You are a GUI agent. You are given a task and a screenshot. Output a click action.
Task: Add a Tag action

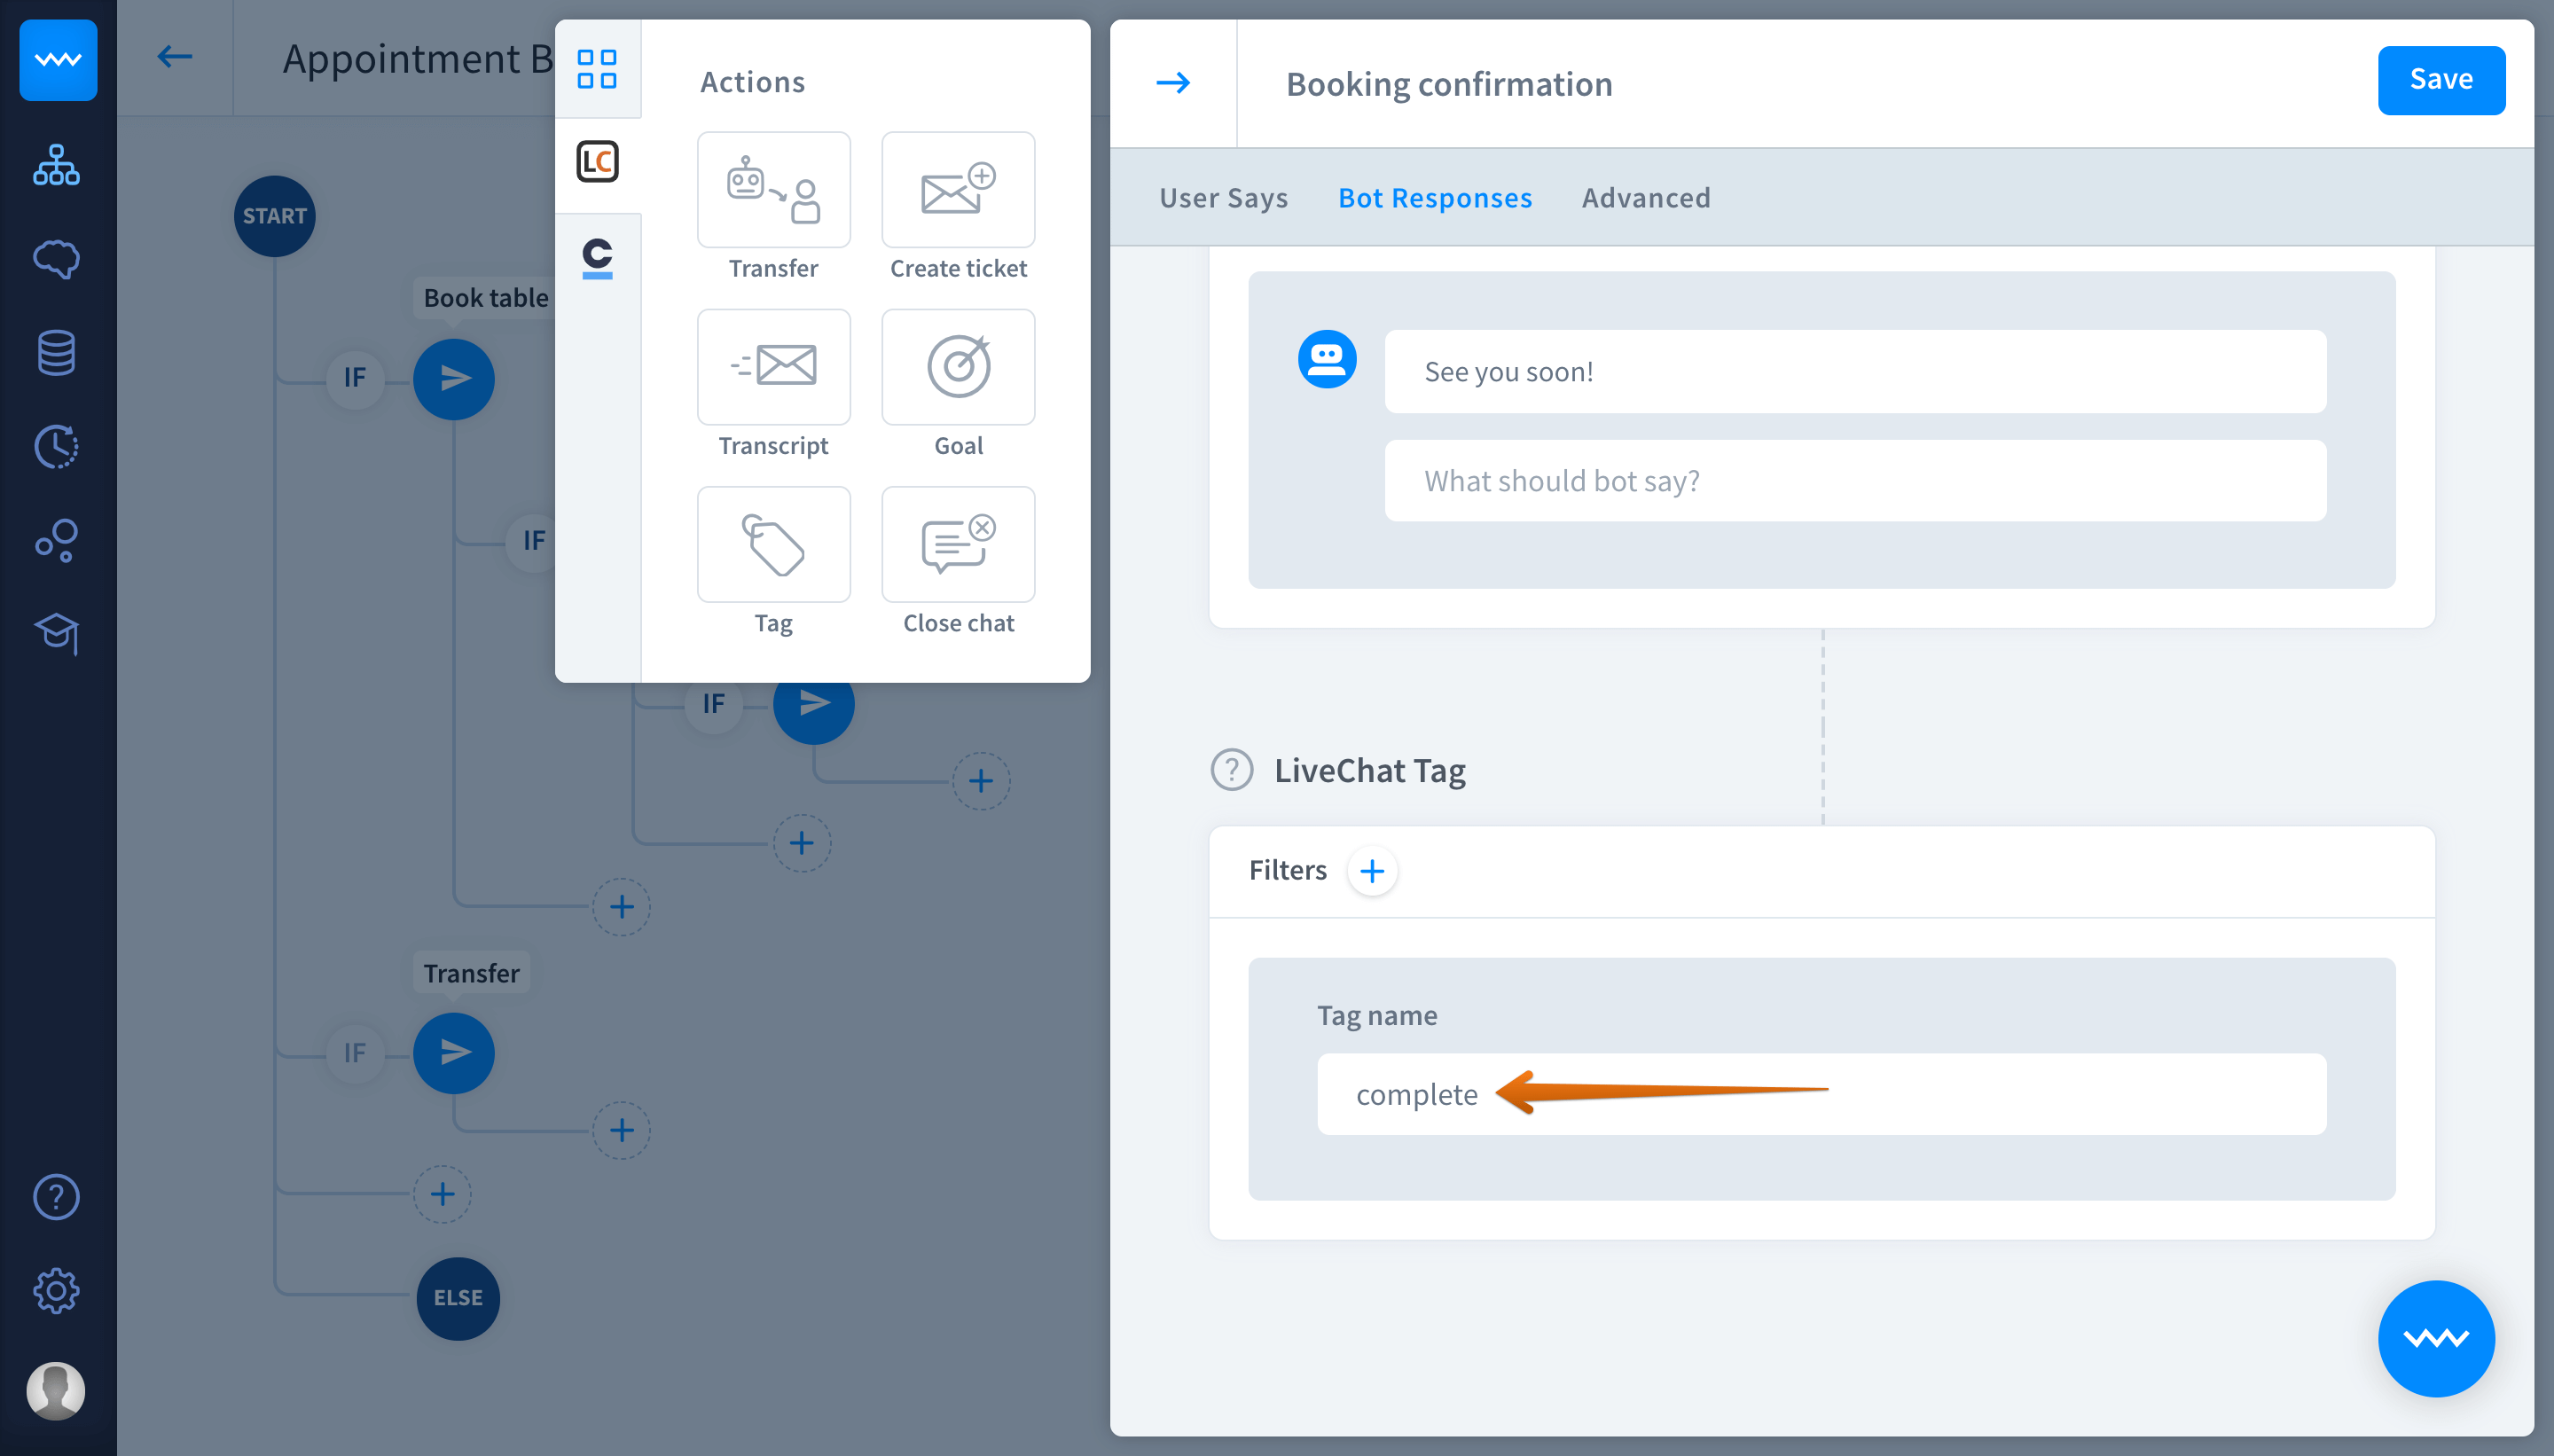tap(773, 545)
